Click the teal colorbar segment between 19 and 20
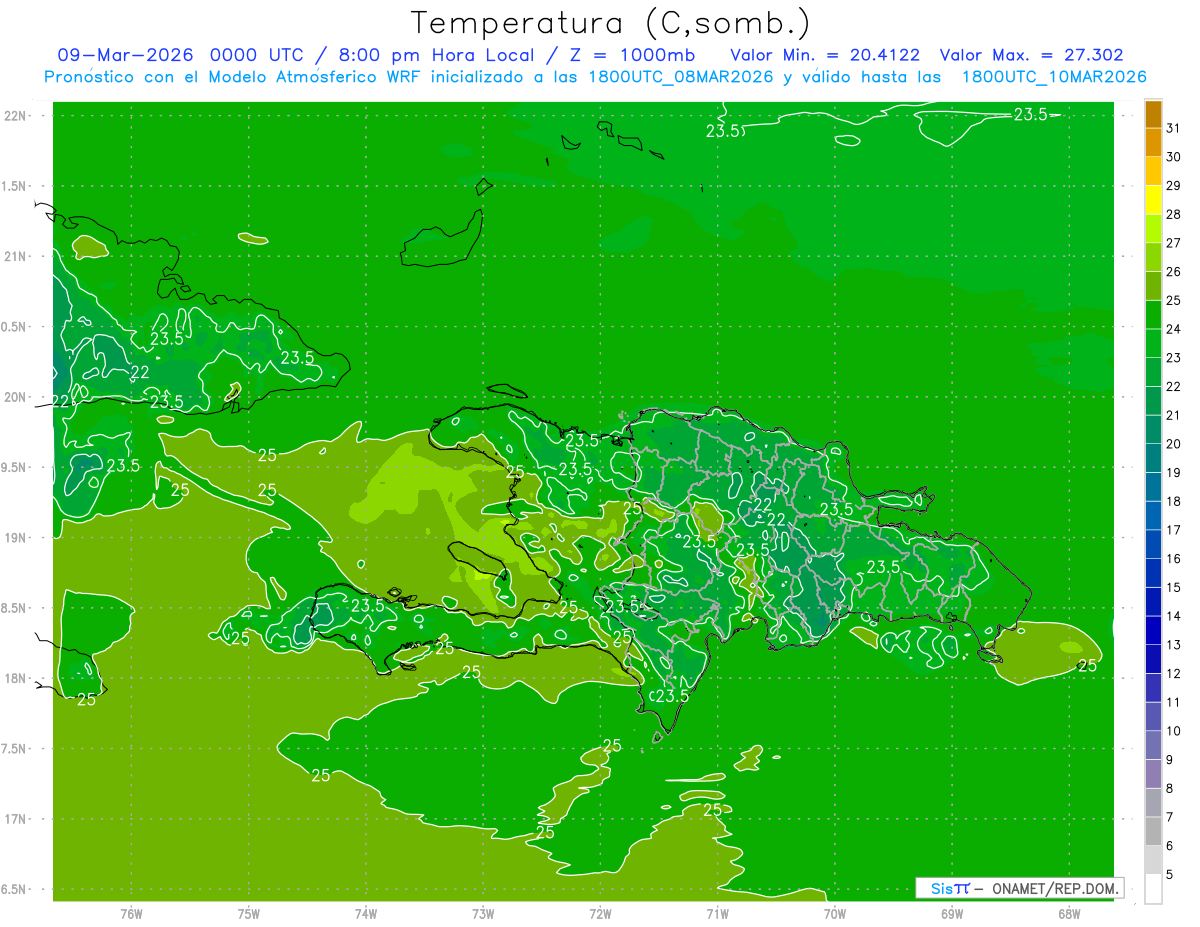The height and width of the screenshot is (927, 1200). [1153, 458]
